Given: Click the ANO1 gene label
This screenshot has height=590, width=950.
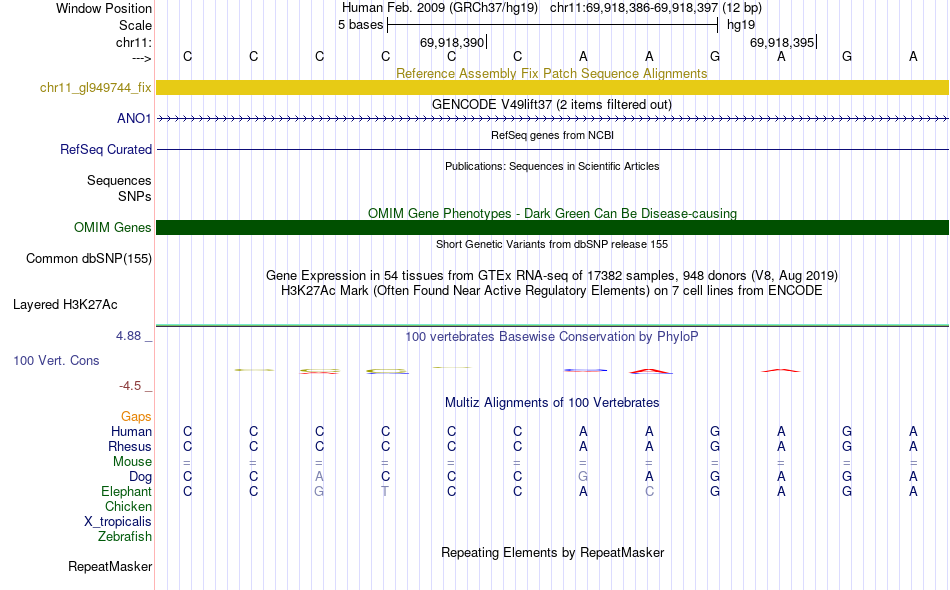Looking at the screenshot, I should tap(134, 118).
